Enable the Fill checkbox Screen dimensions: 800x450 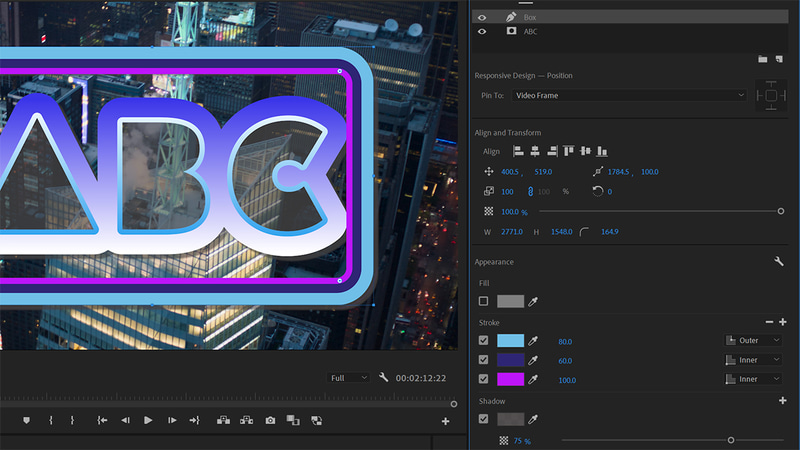pos(484,301)
